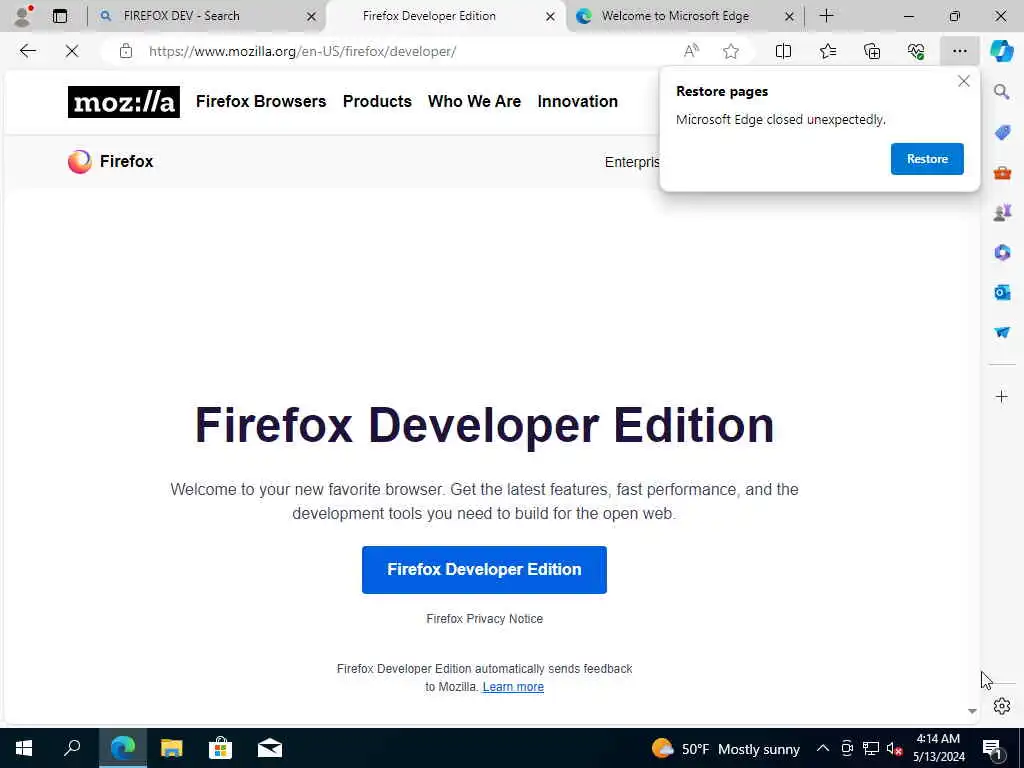Open the notification center
Viewport: 1024px width, 768px height.
tap(992, 748)
